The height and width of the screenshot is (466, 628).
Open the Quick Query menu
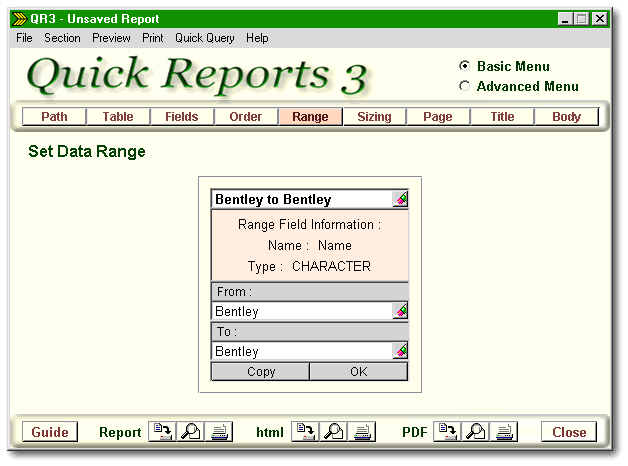(x=205, y=38)
